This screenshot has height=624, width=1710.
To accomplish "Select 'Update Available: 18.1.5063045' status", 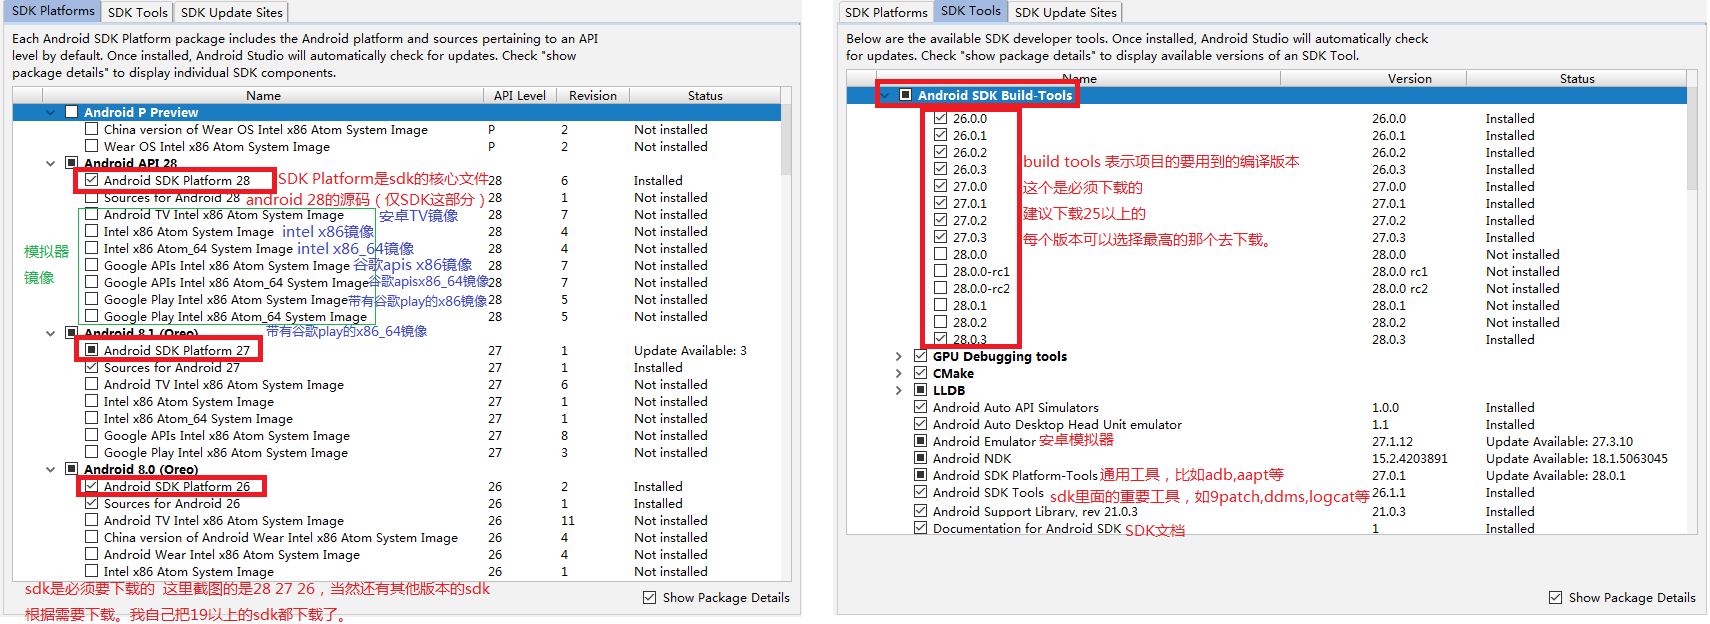I will (1577, 458).
